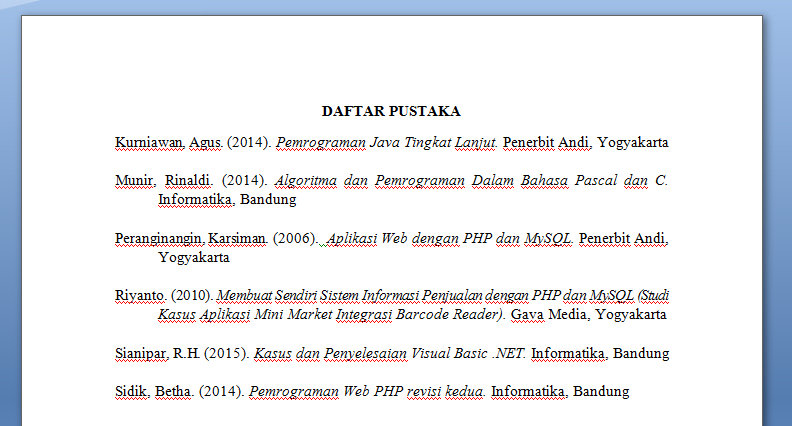This screenshot has height=426, width=792.
Task: Click the year "(2010)"
Action: coord(192,295)
